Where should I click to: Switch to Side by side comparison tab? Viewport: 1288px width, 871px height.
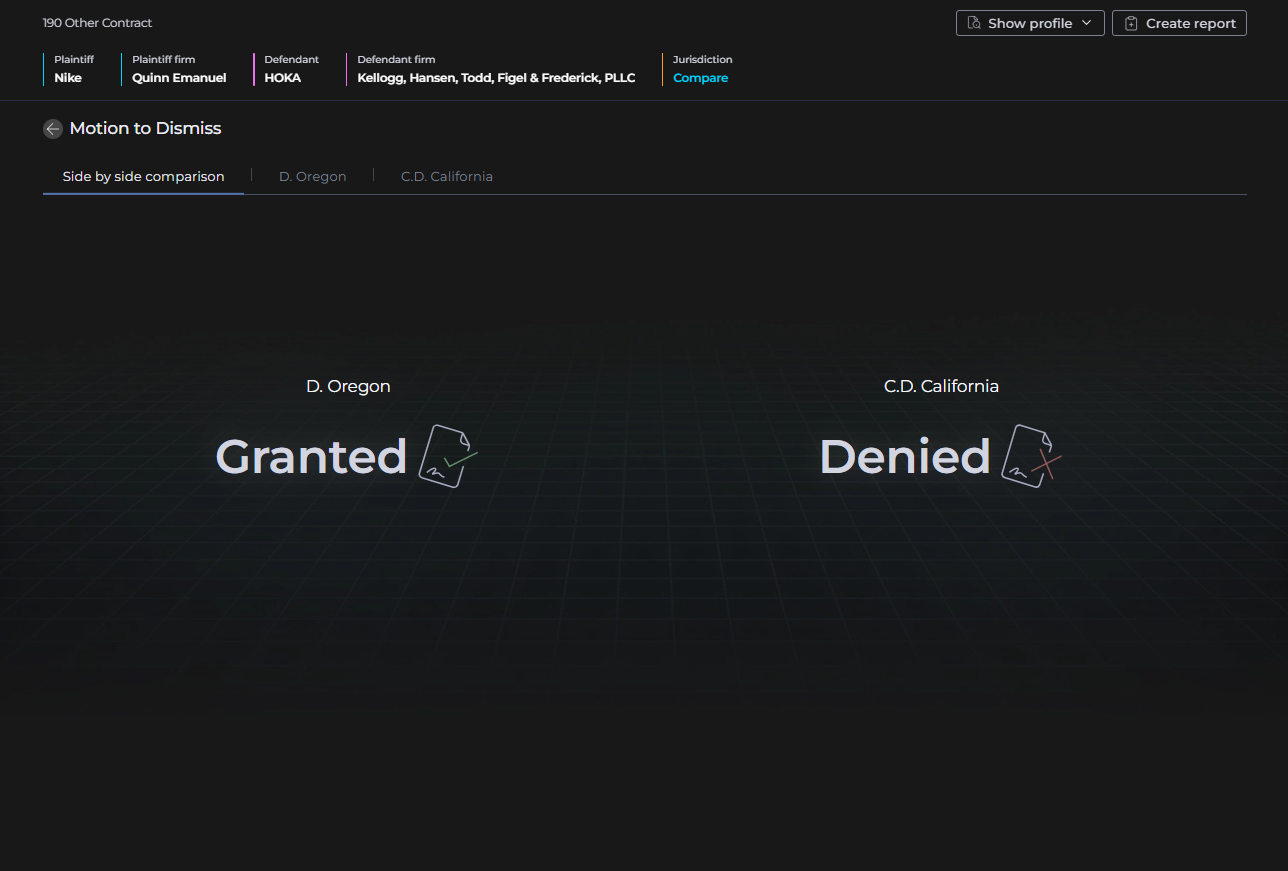pyautogui.click(x=143, y=177)
